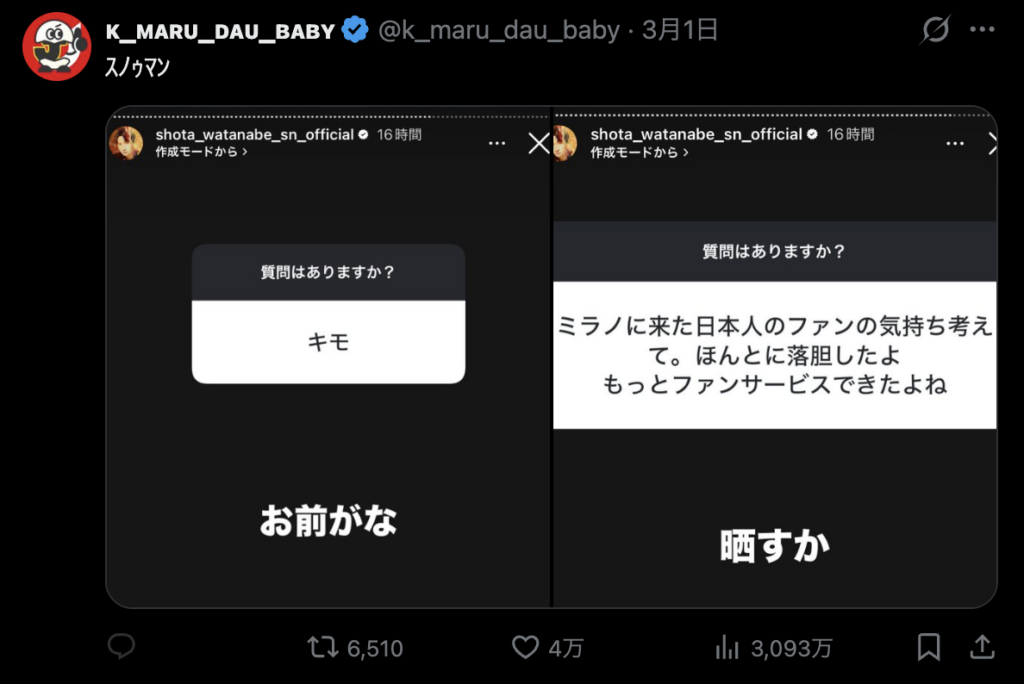Open right story image showing 晒すか
This screenshot has width=1024, height=684.
(775, 357)
